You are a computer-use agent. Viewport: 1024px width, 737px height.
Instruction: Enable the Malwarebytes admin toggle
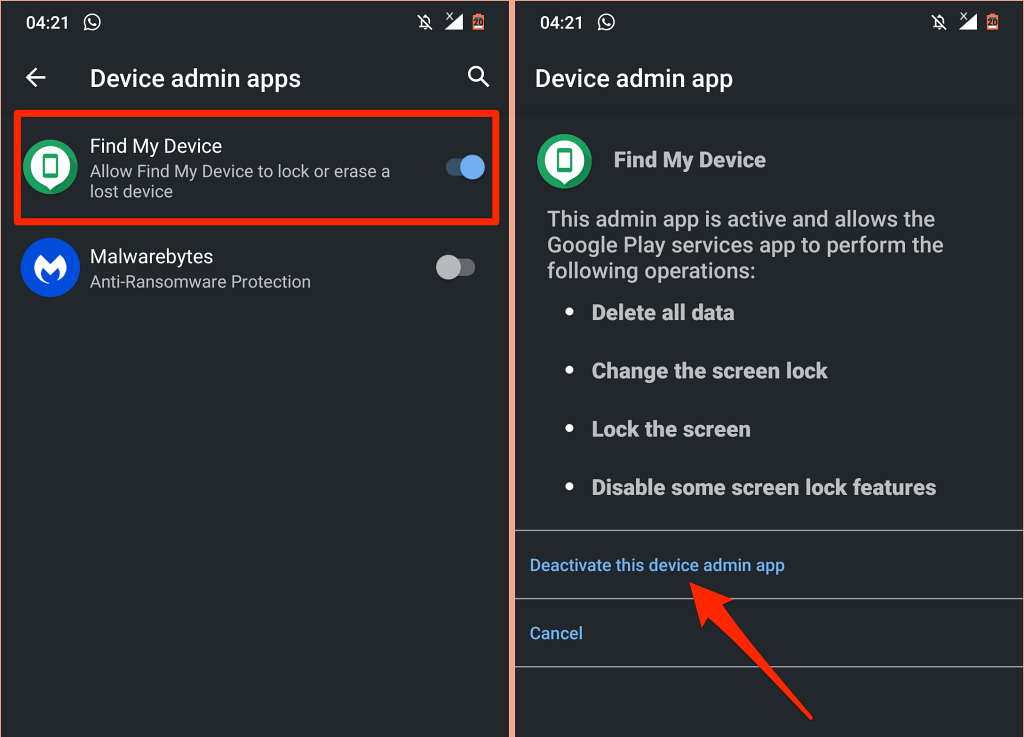(456, 267)
